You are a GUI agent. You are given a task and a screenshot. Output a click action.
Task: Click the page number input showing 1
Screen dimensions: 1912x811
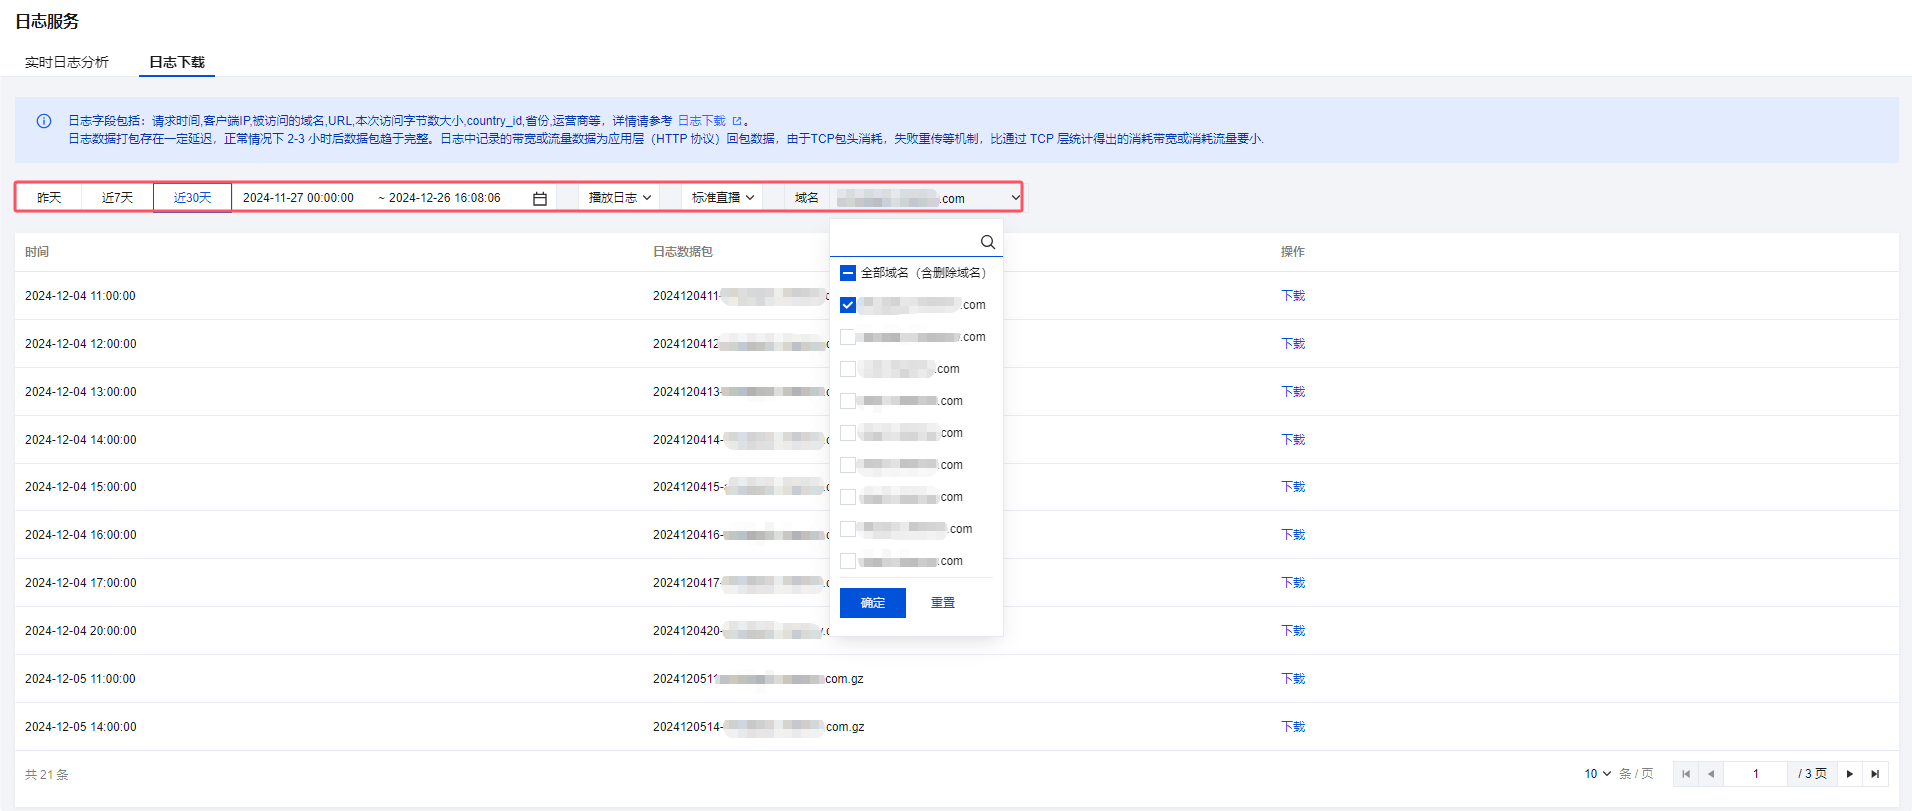coord(1755,774)
